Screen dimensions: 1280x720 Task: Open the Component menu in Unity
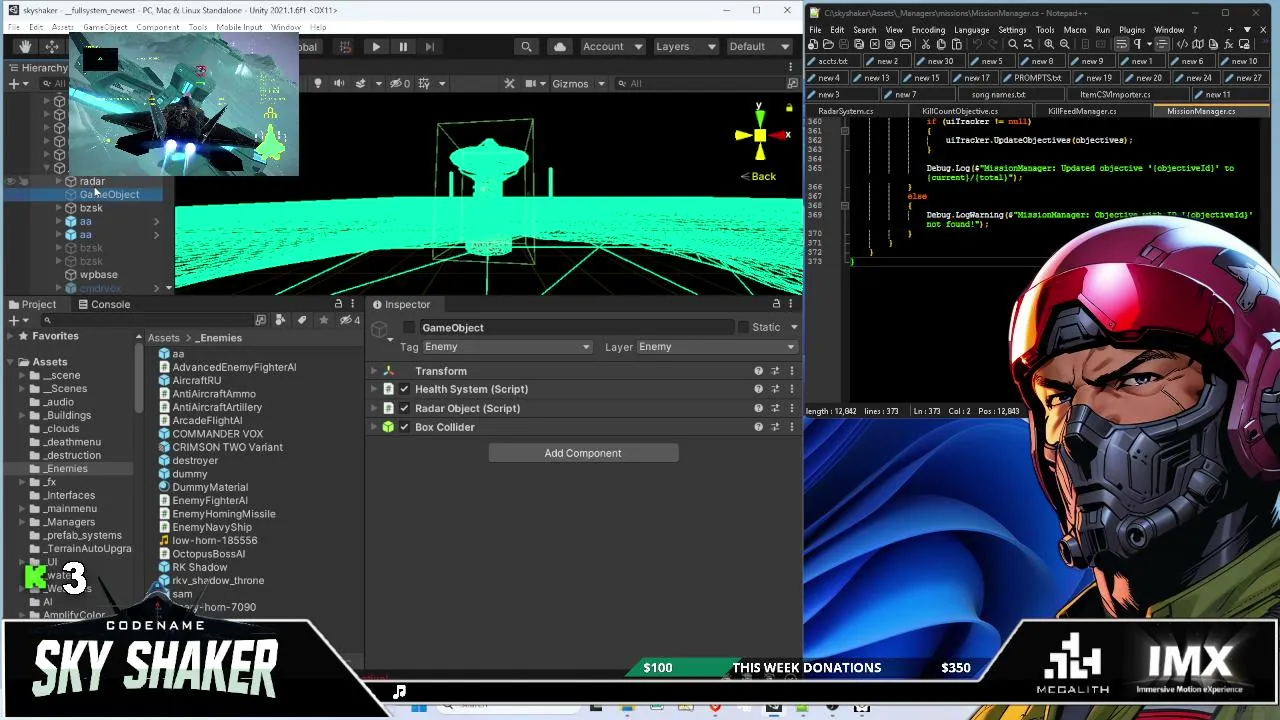pyautogui.click(x=157, y=27)
